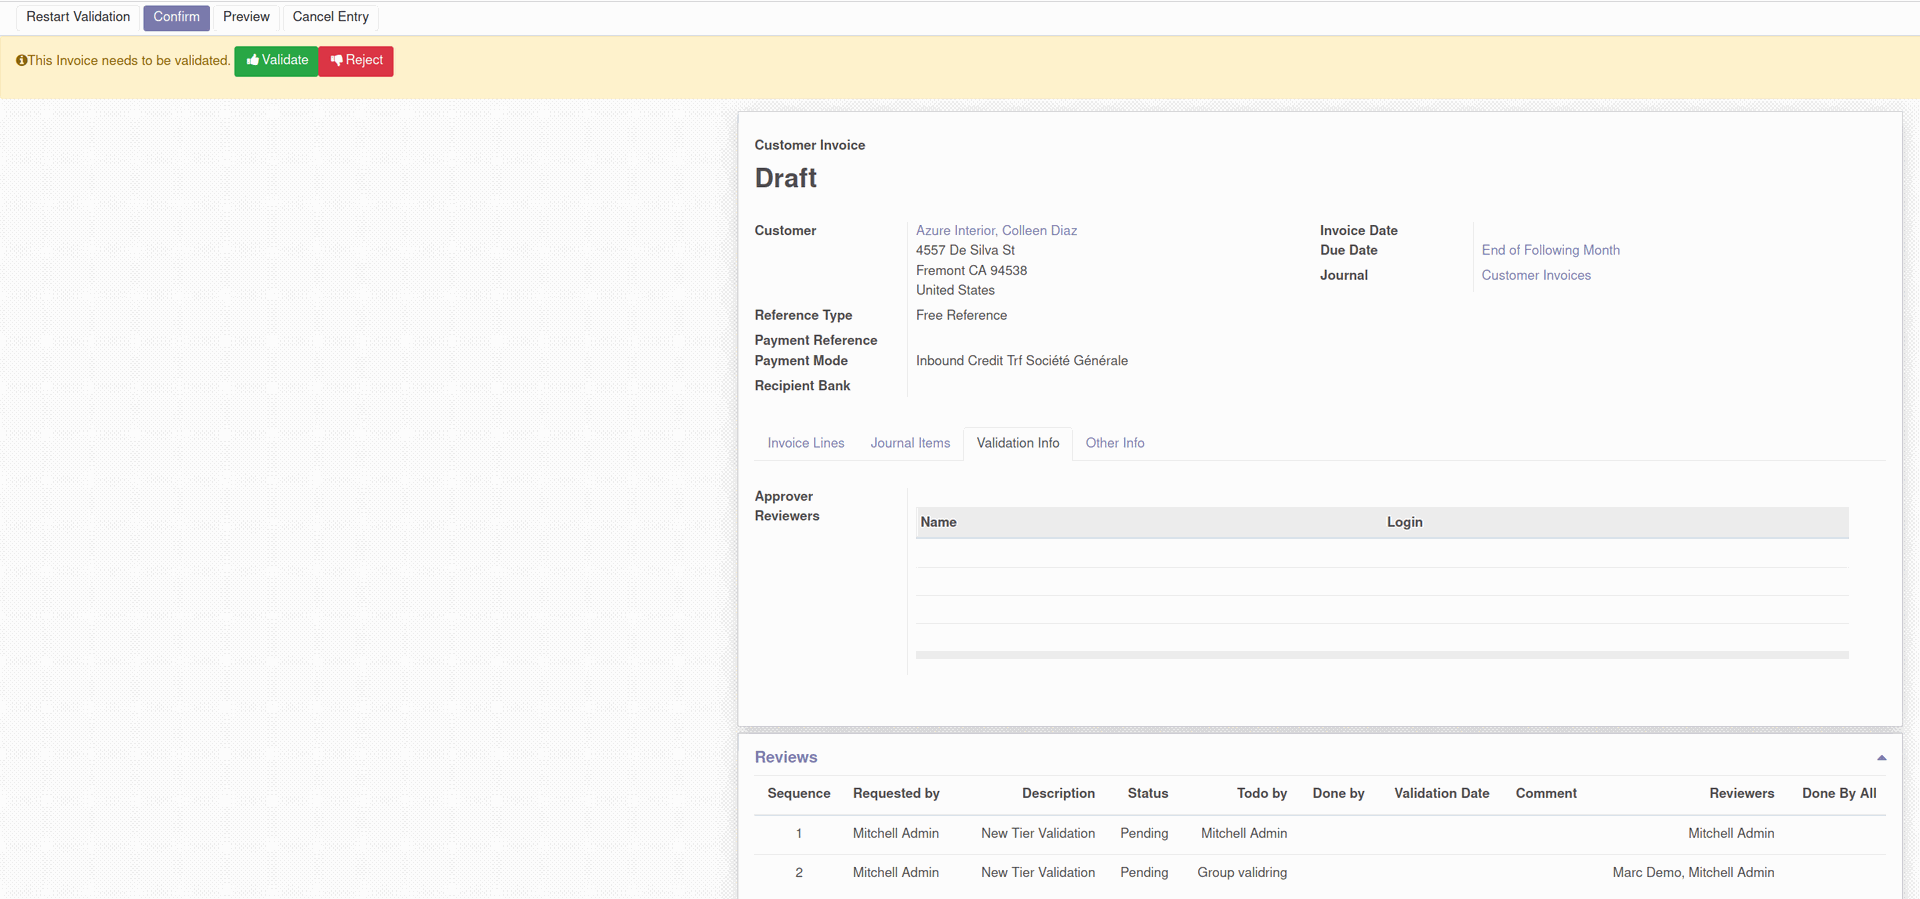Click the Requested by column header
The height and width of the screenshot is (899, 1920).
click(x=896, y=794)
